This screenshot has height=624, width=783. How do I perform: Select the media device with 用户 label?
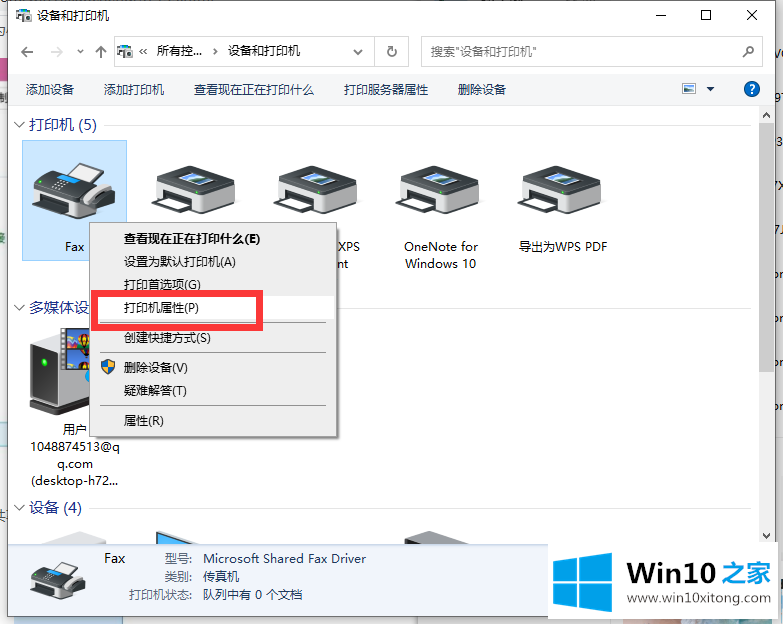(x=59, y=370)
